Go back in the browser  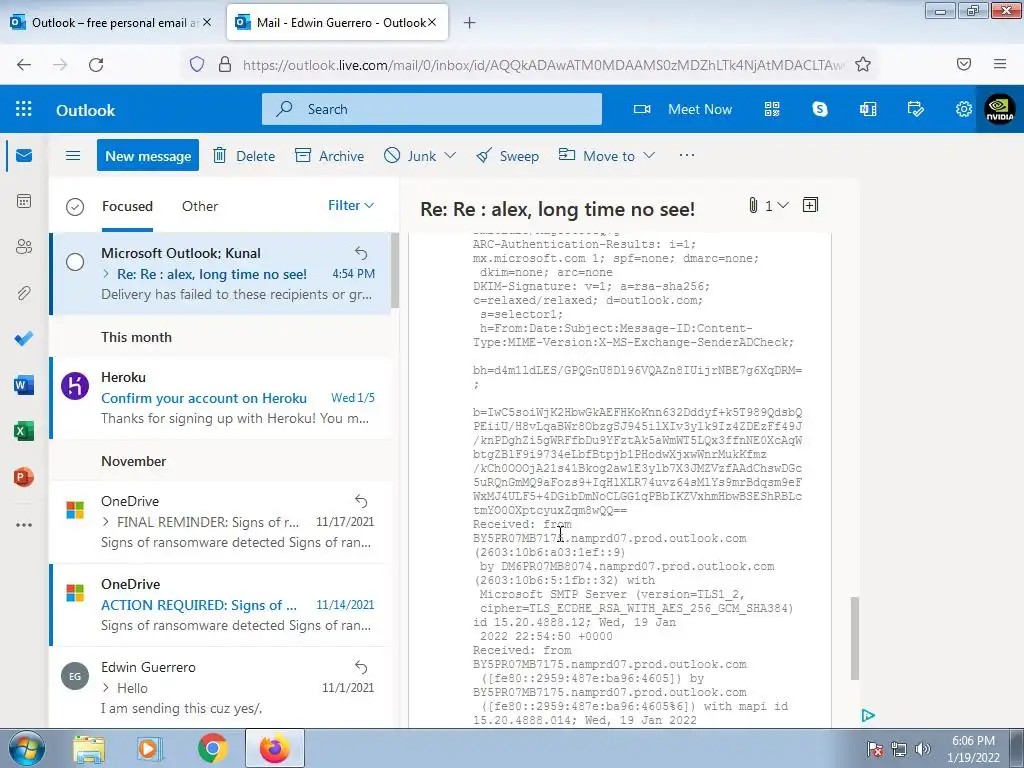pyautogui.click(x=24, y=64)
